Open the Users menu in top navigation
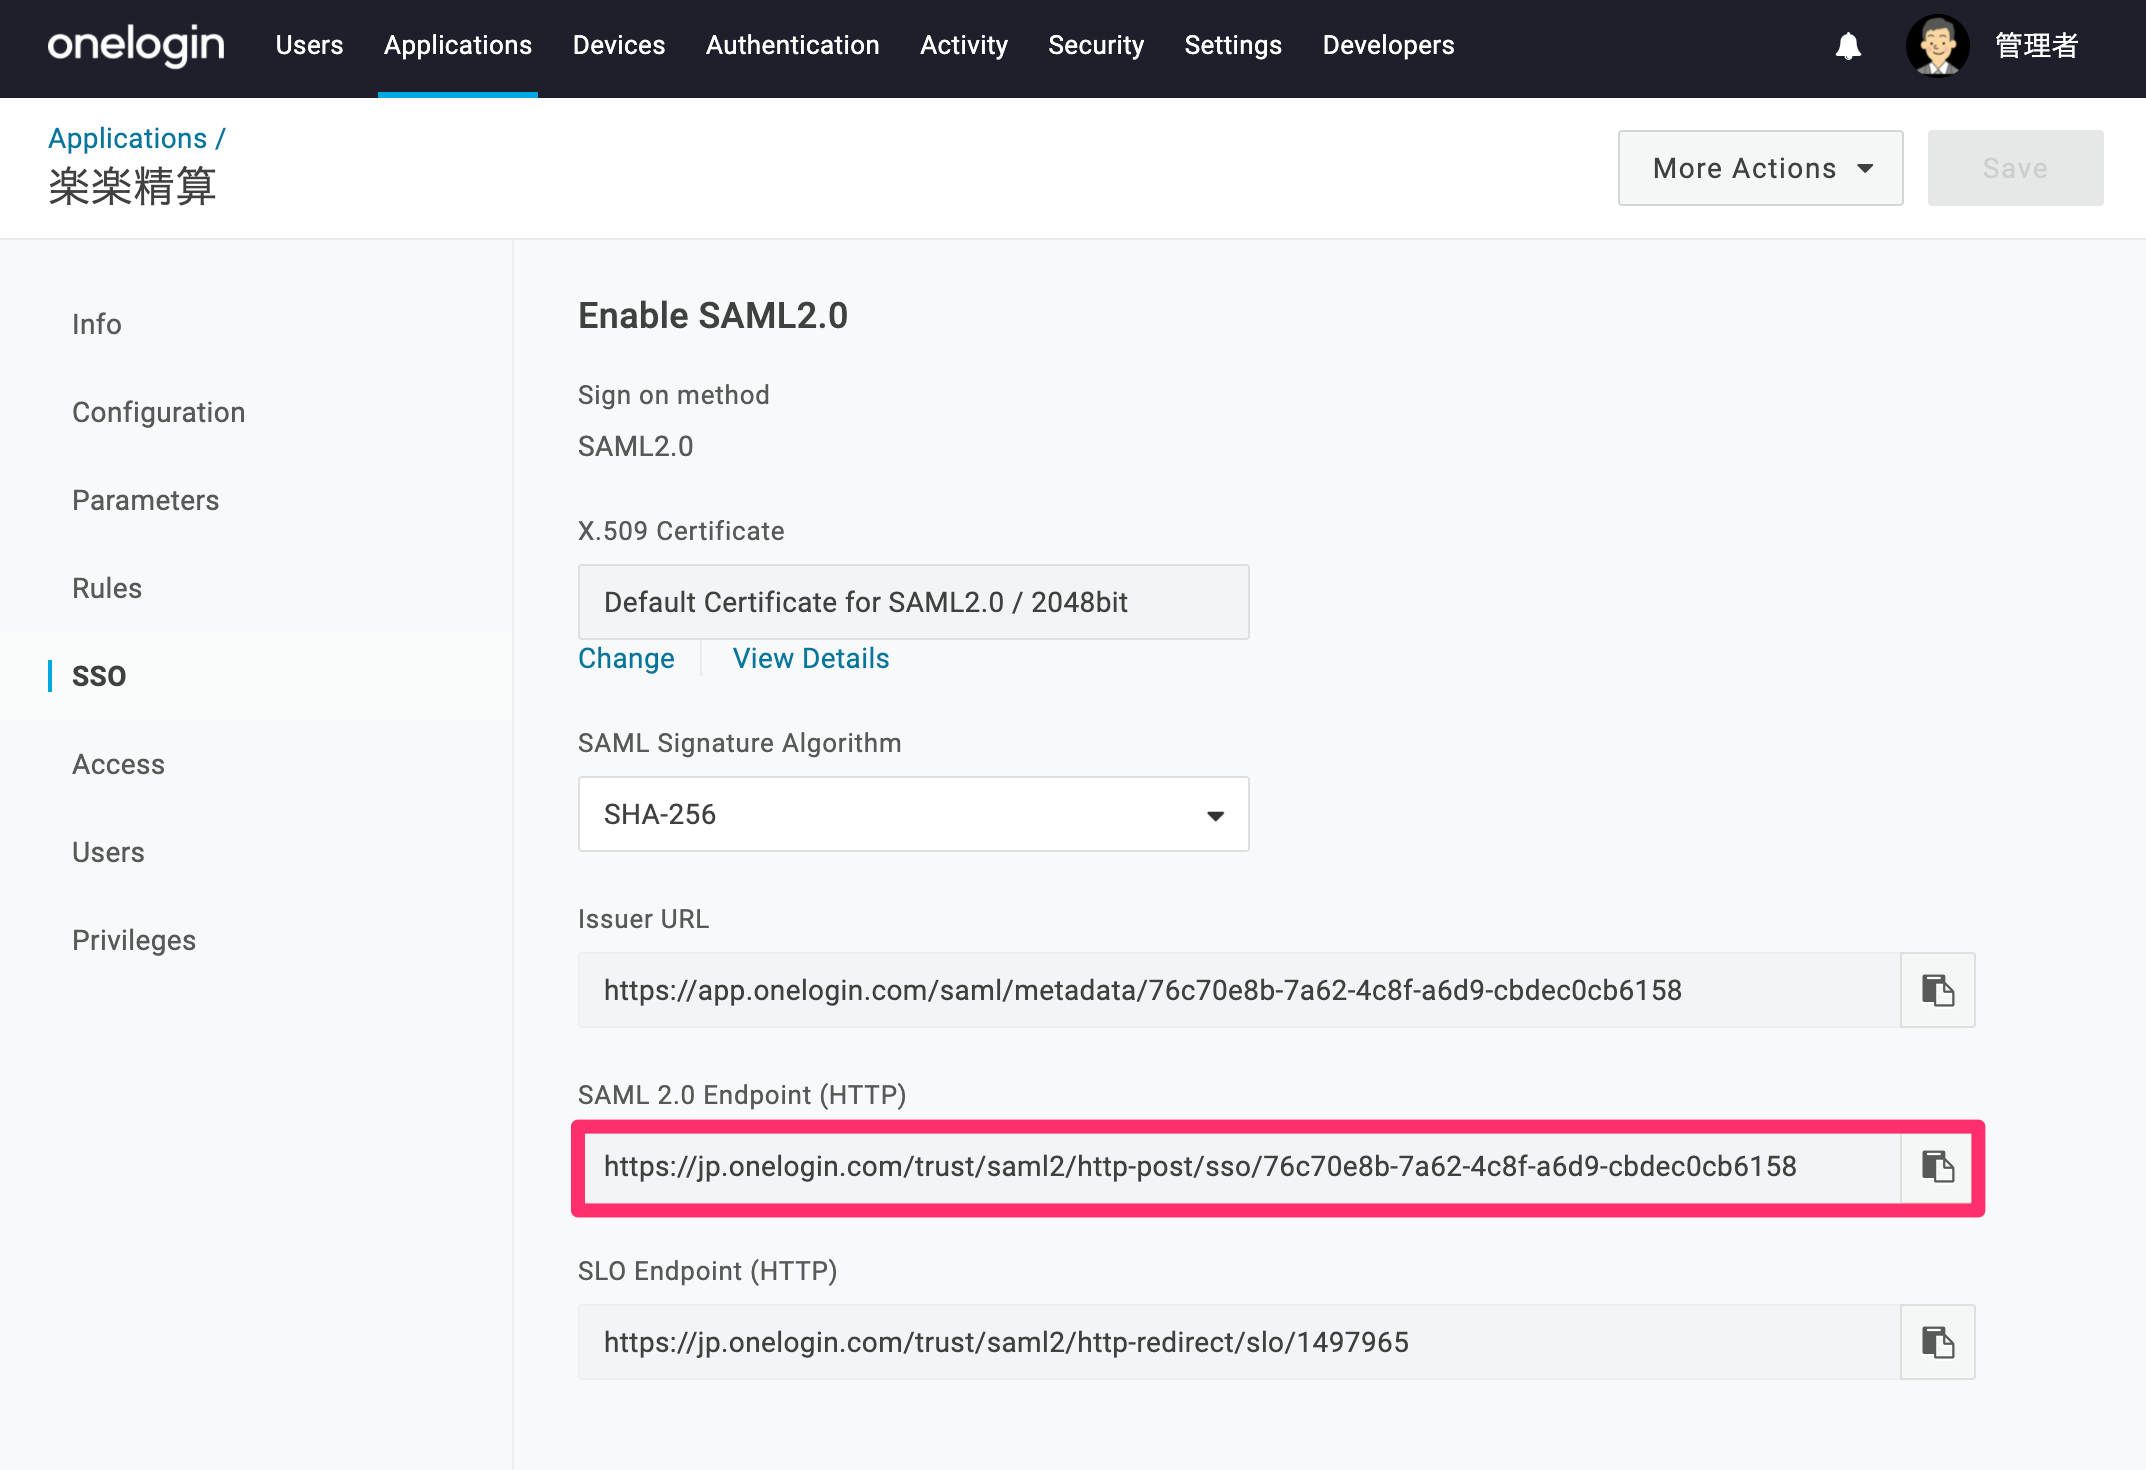This screenshot has width=2146, height=1470. tap(309, 45)
